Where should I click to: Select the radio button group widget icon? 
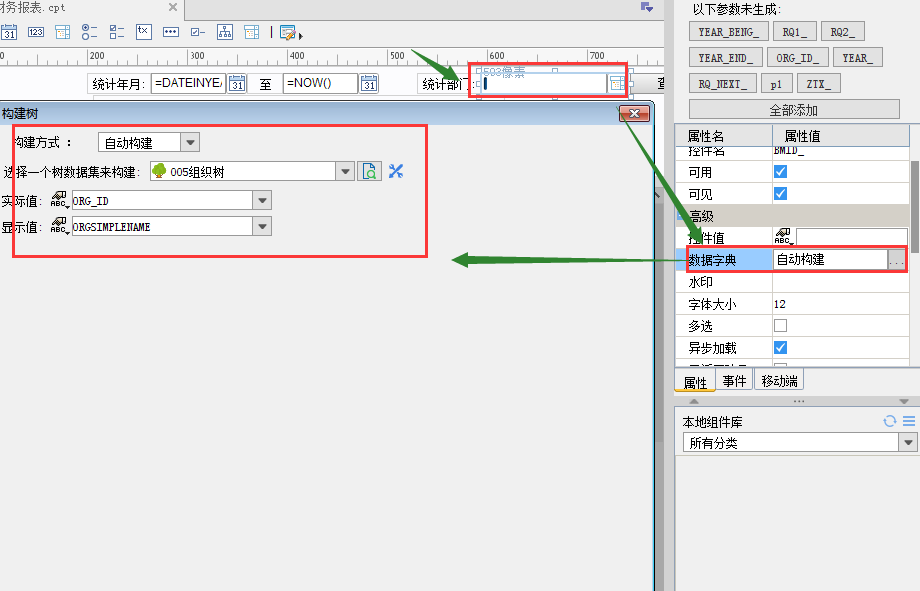click(89, 32)
